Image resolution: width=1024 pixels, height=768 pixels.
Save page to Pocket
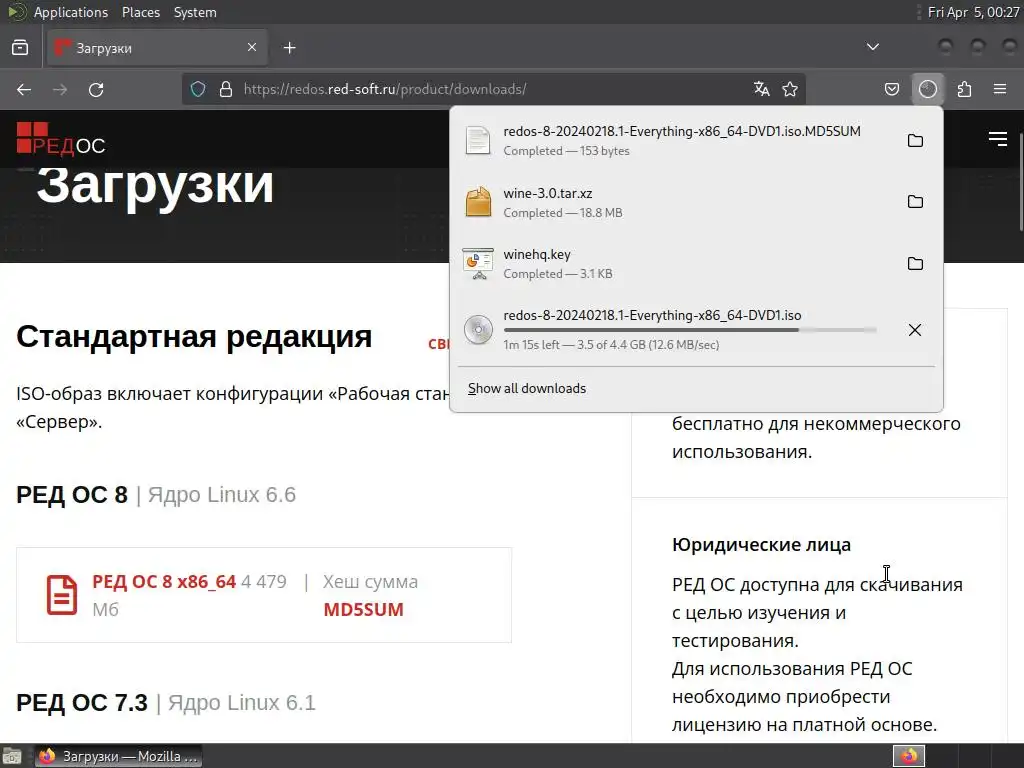tap(892, 89)
